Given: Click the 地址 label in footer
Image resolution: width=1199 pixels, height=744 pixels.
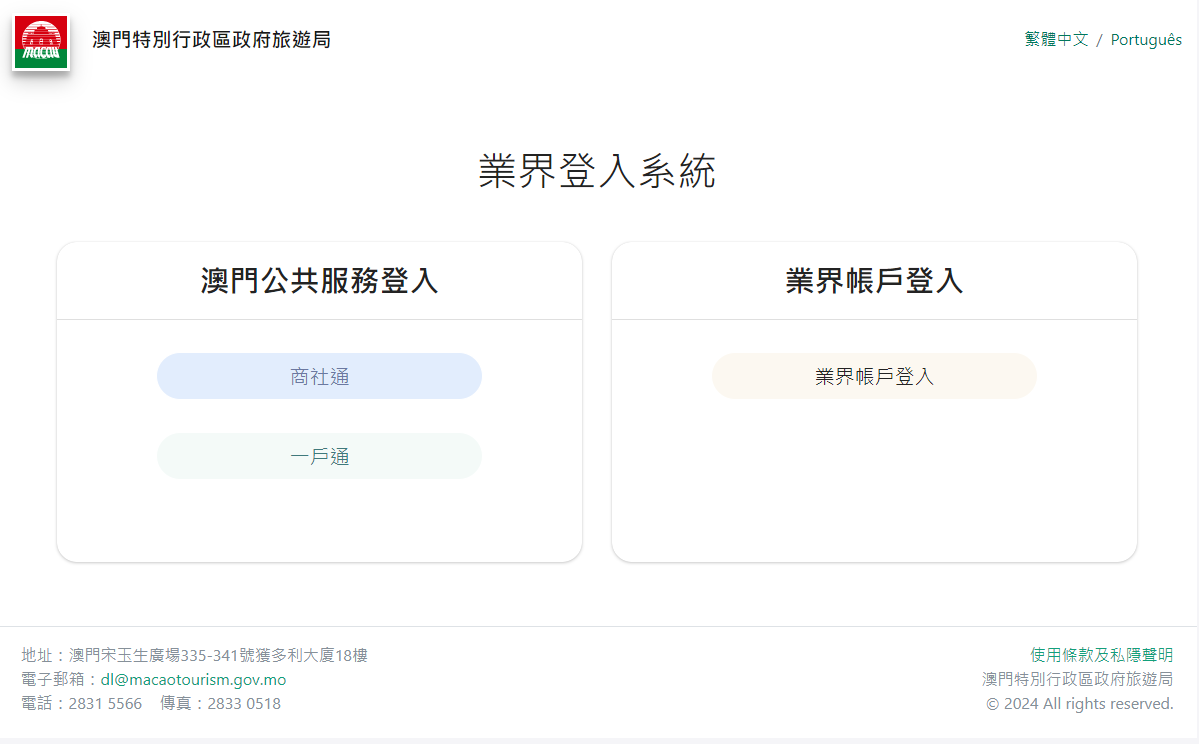Looking at the screenshot, I should [x=37, y=656].
